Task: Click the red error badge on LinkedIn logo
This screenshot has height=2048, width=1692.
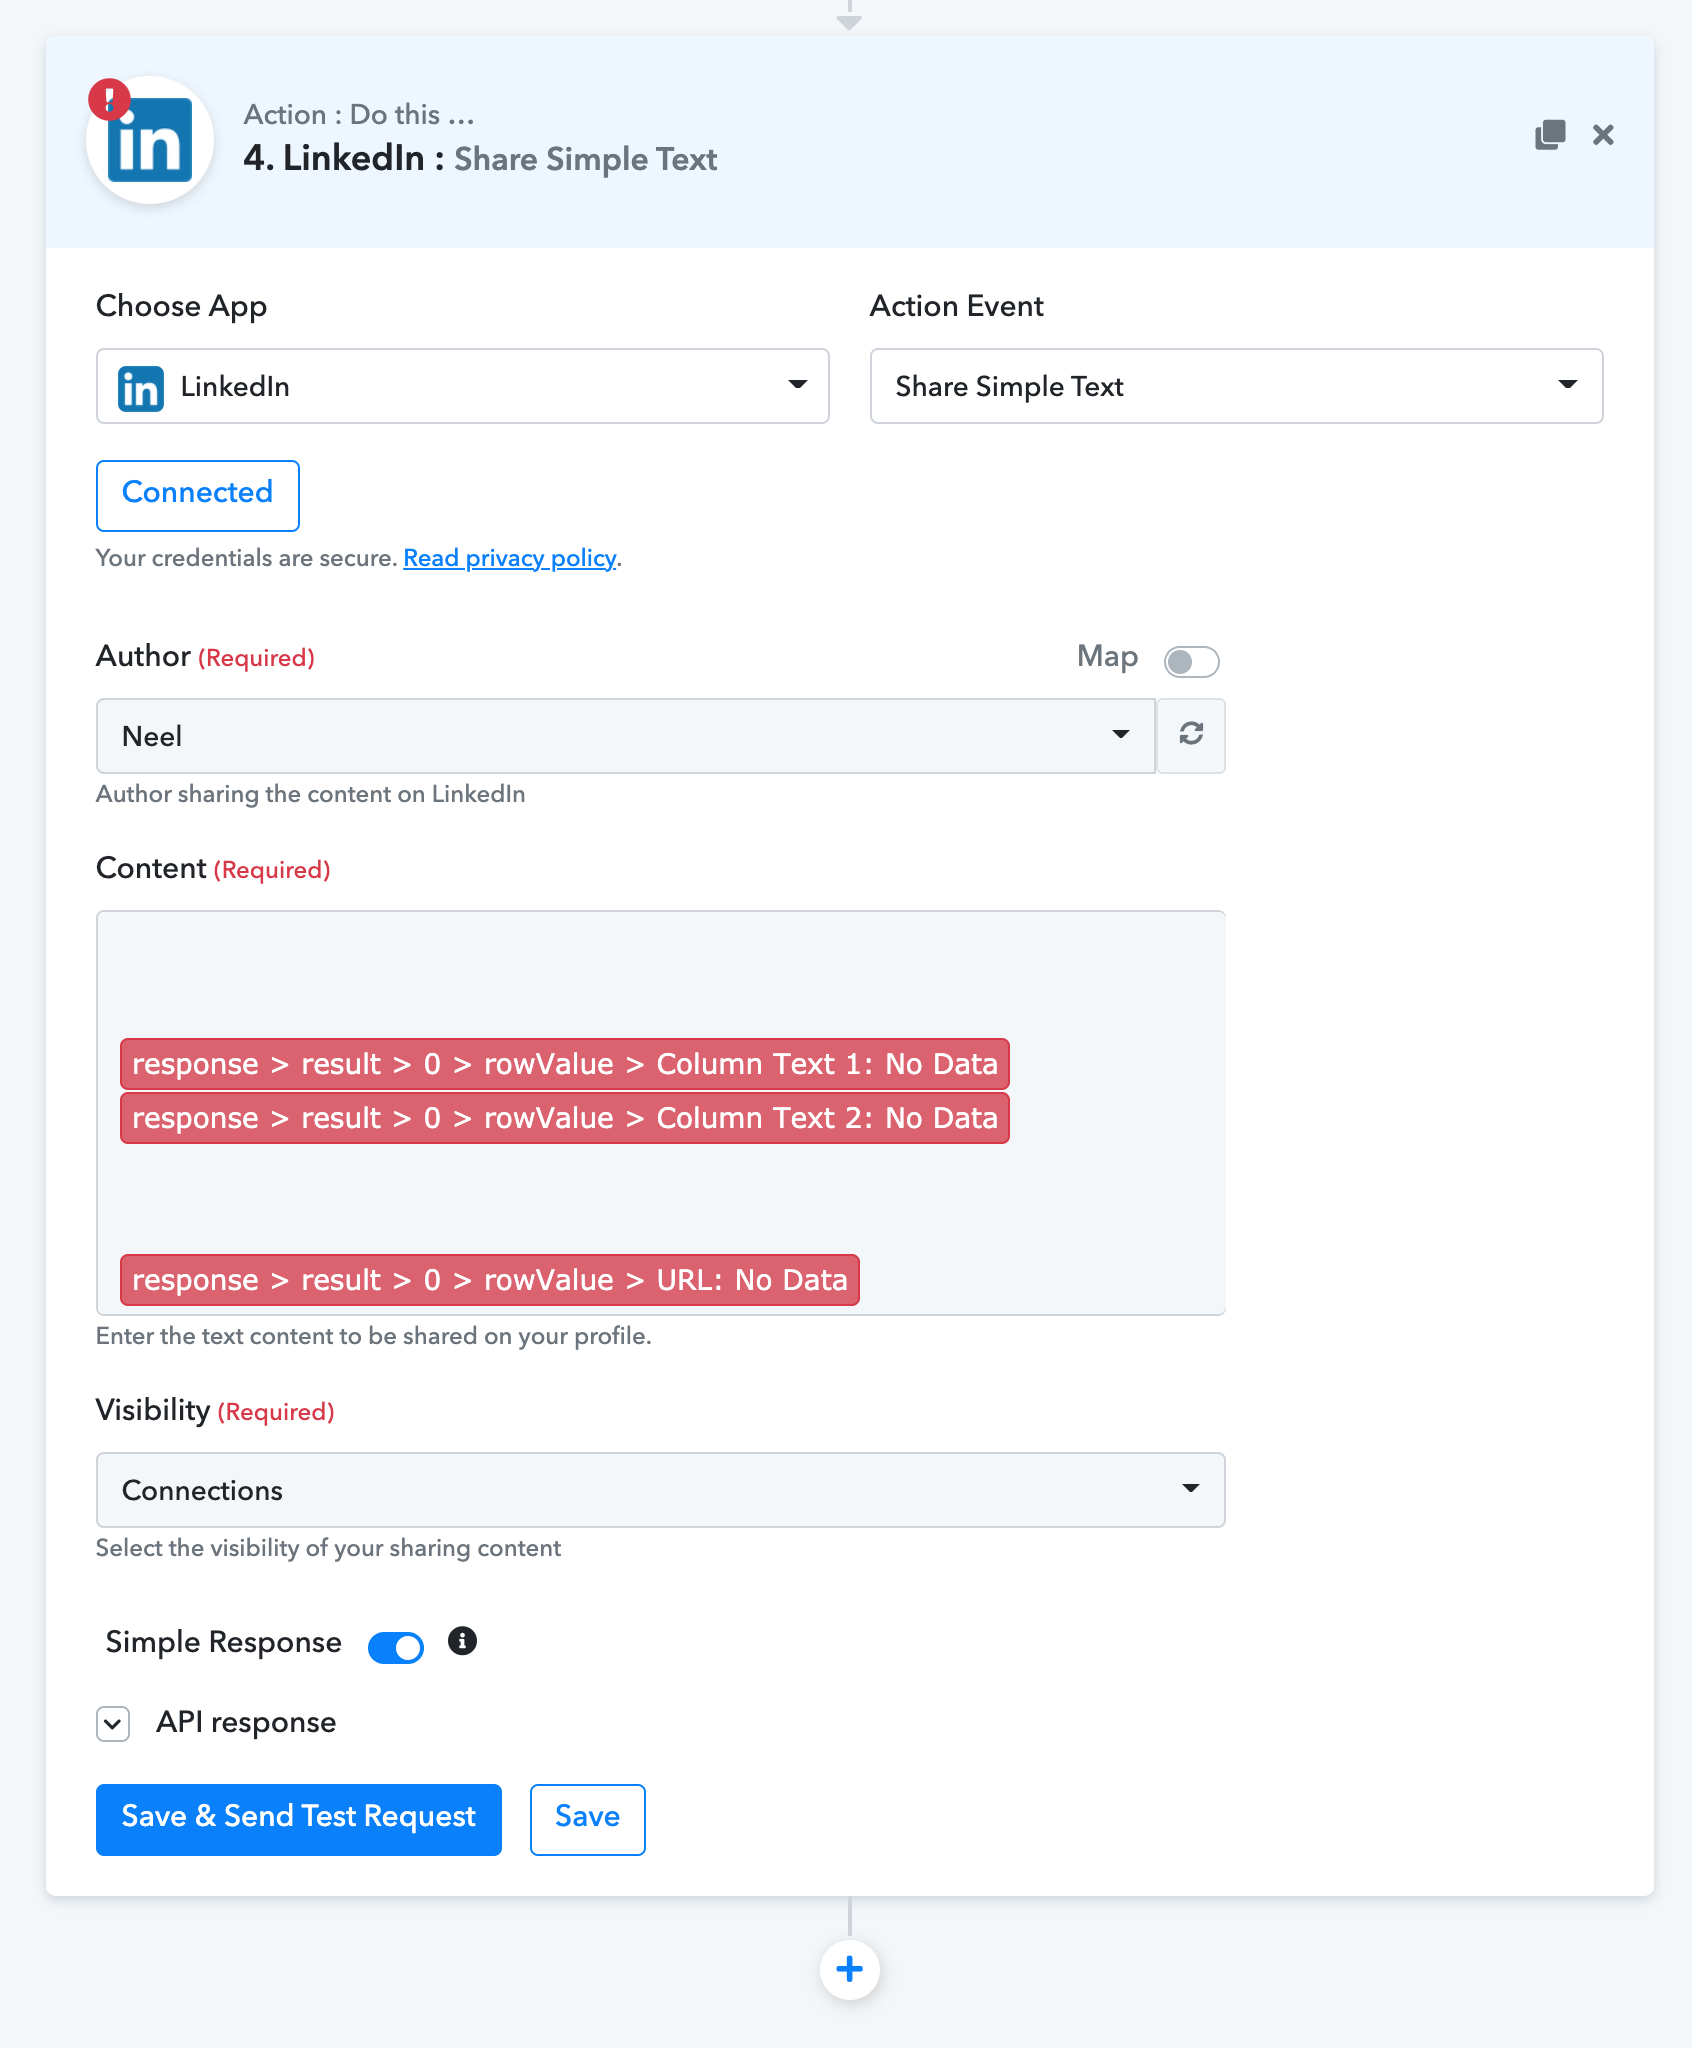Action: pyautogui.click(x=109, y=99)
